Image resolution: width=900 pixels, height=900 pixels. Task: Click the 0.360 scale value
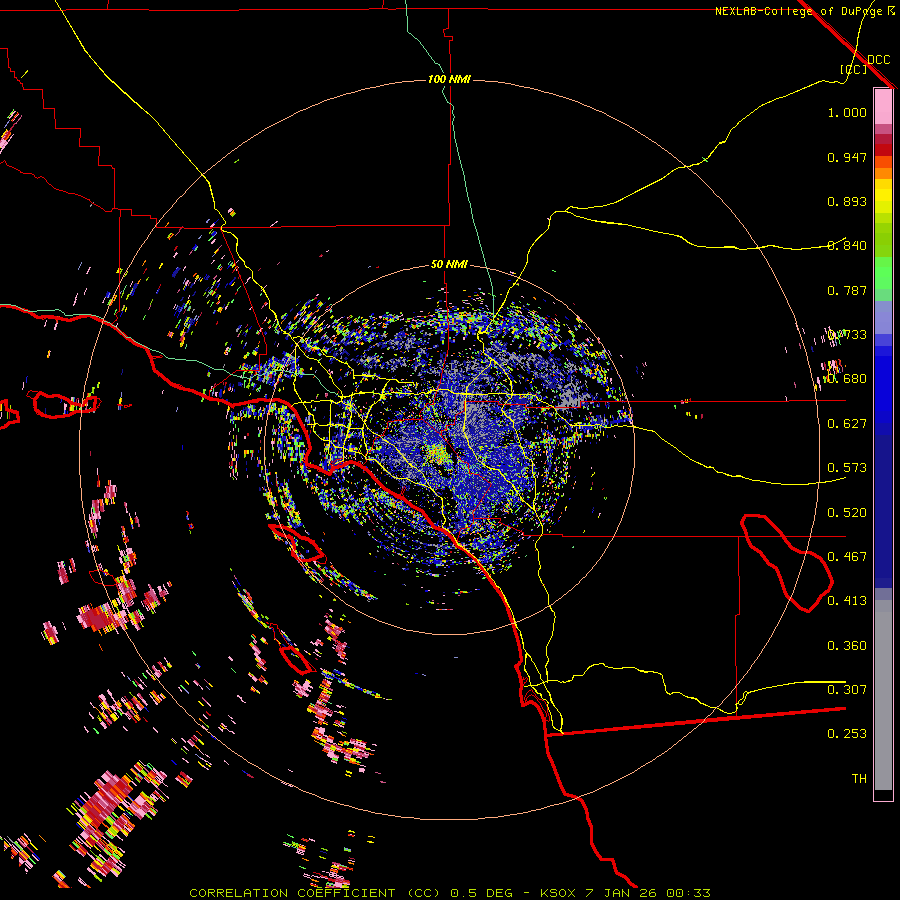tap(847, 646)
